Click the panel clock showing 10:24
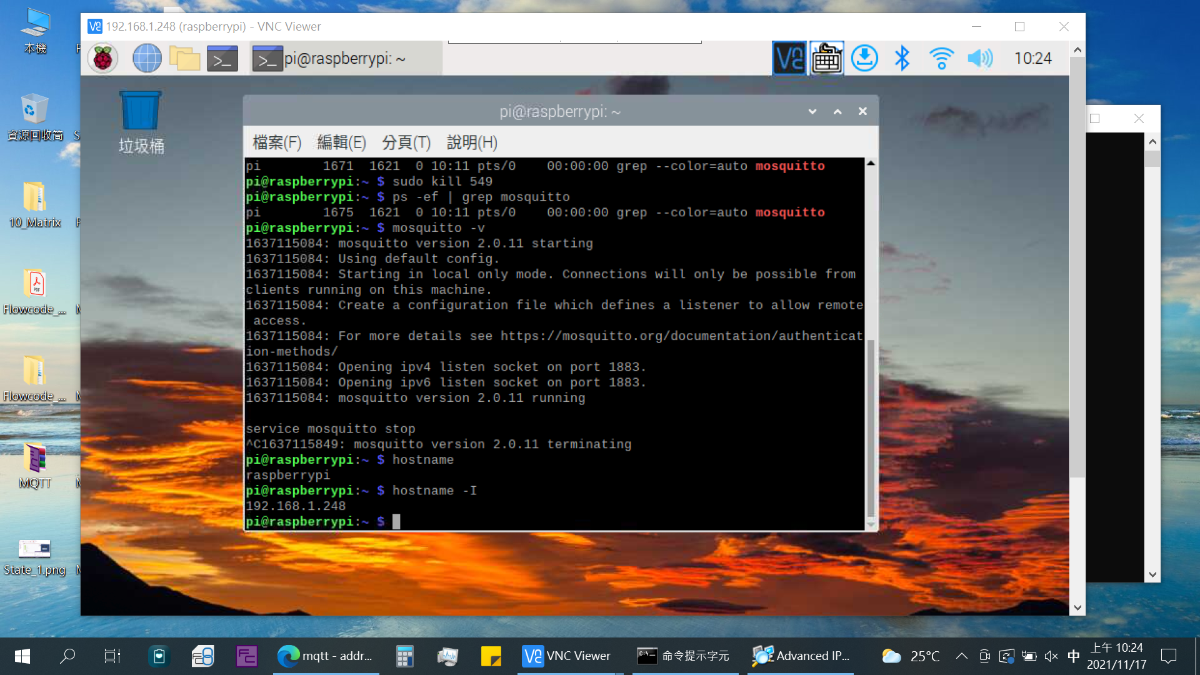 point(1032,59)
